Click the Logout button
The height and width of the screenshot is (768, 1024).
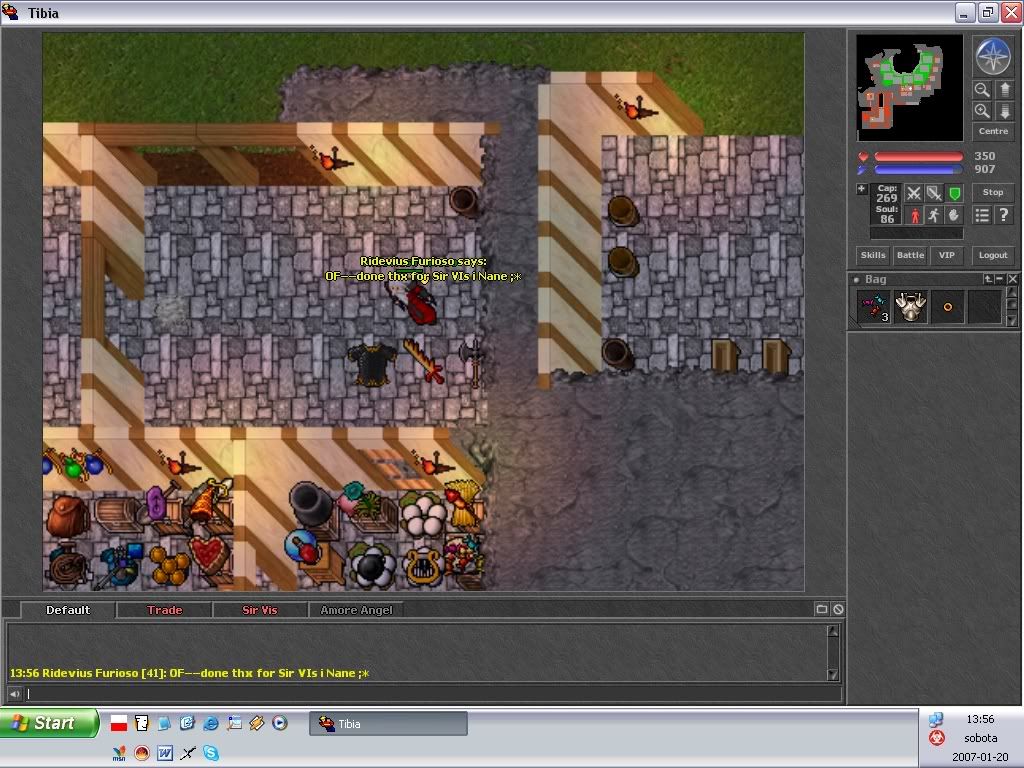pos(993,255)
